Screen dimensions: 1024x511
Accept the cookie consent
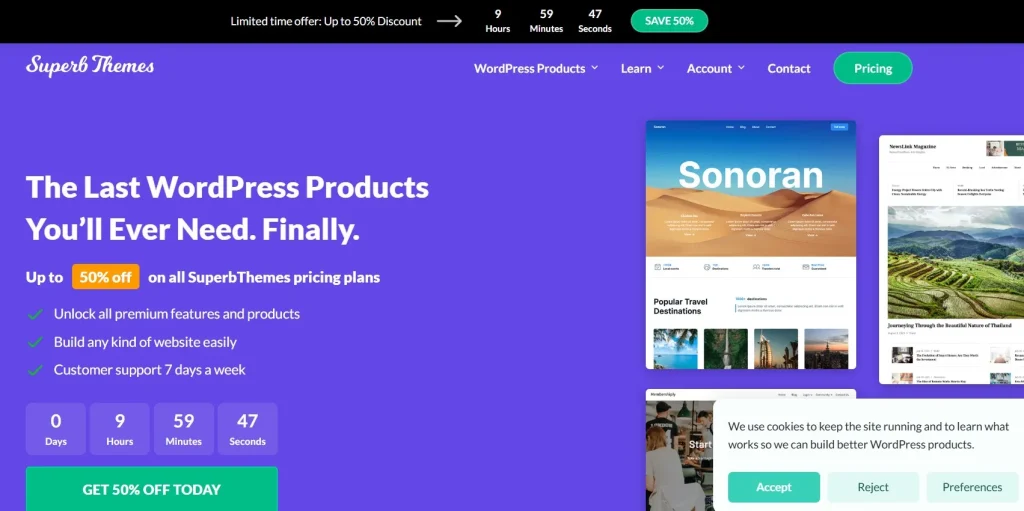pyautogui.click(x=774, y=487)
